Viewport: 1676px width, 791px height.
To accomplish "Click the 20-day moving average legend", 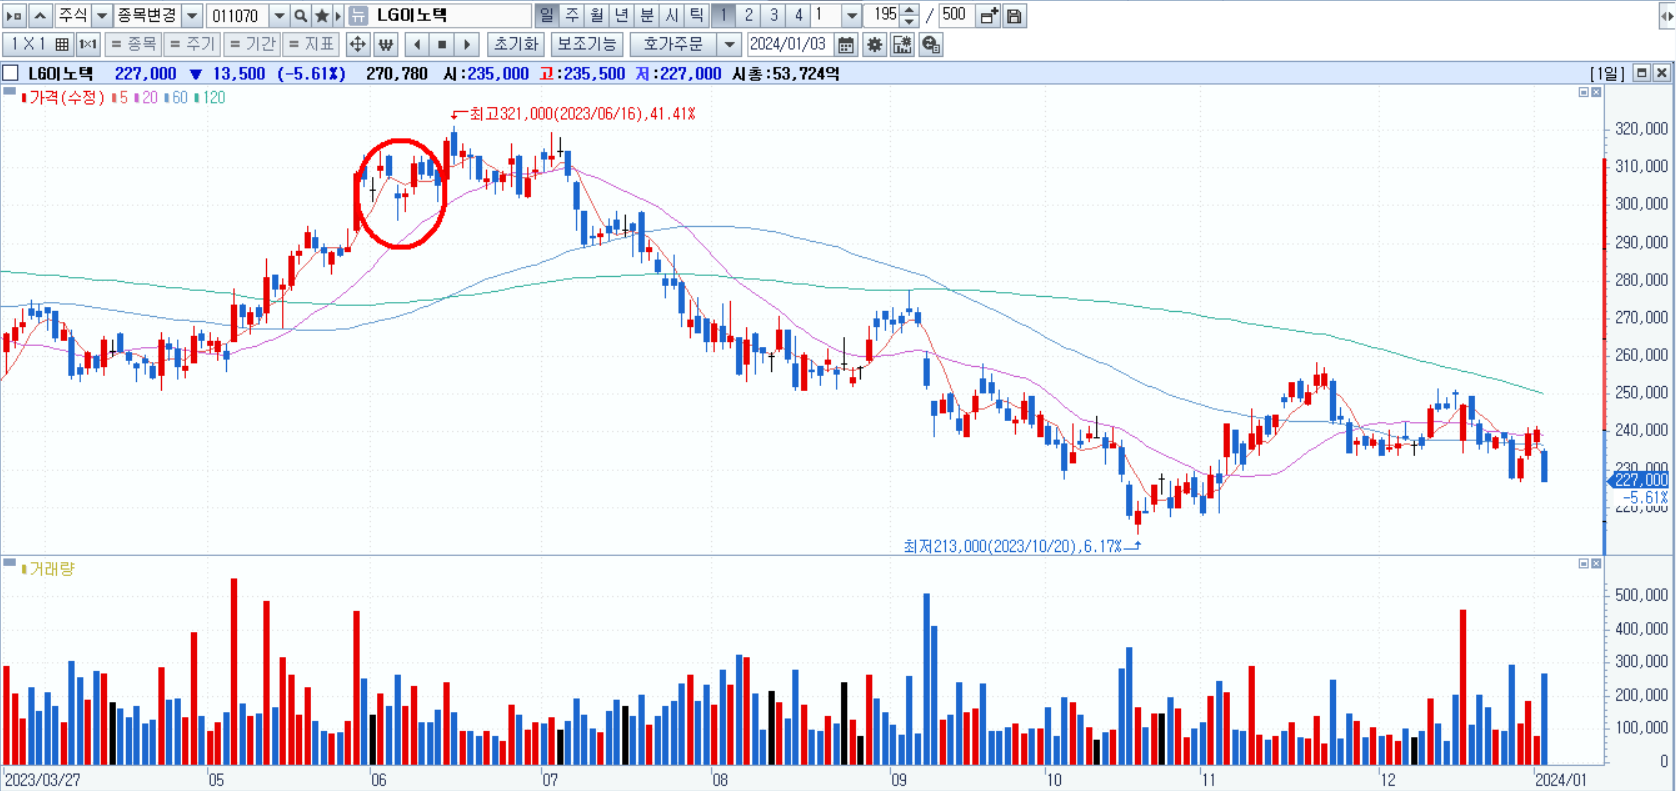I will [146, 97].
